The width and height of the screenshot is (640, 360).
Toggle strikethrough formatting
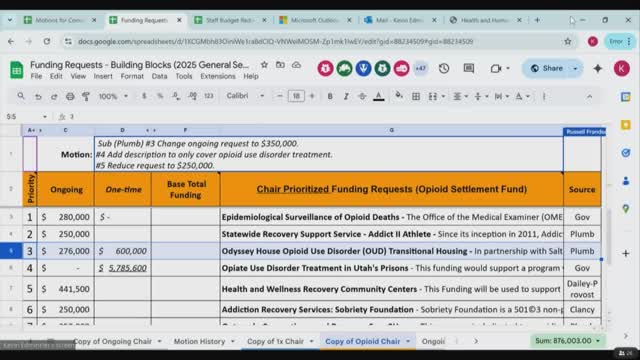coord(362,96)
